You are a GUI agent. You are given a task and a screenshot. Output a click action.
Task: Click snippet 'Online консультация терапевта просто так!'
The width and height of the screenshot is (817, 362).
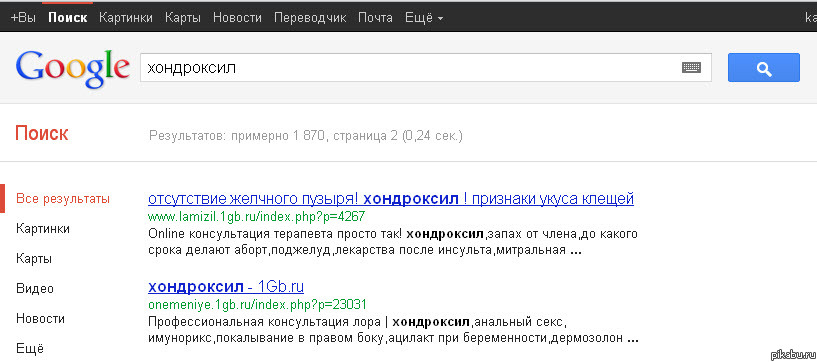[275, 233]
